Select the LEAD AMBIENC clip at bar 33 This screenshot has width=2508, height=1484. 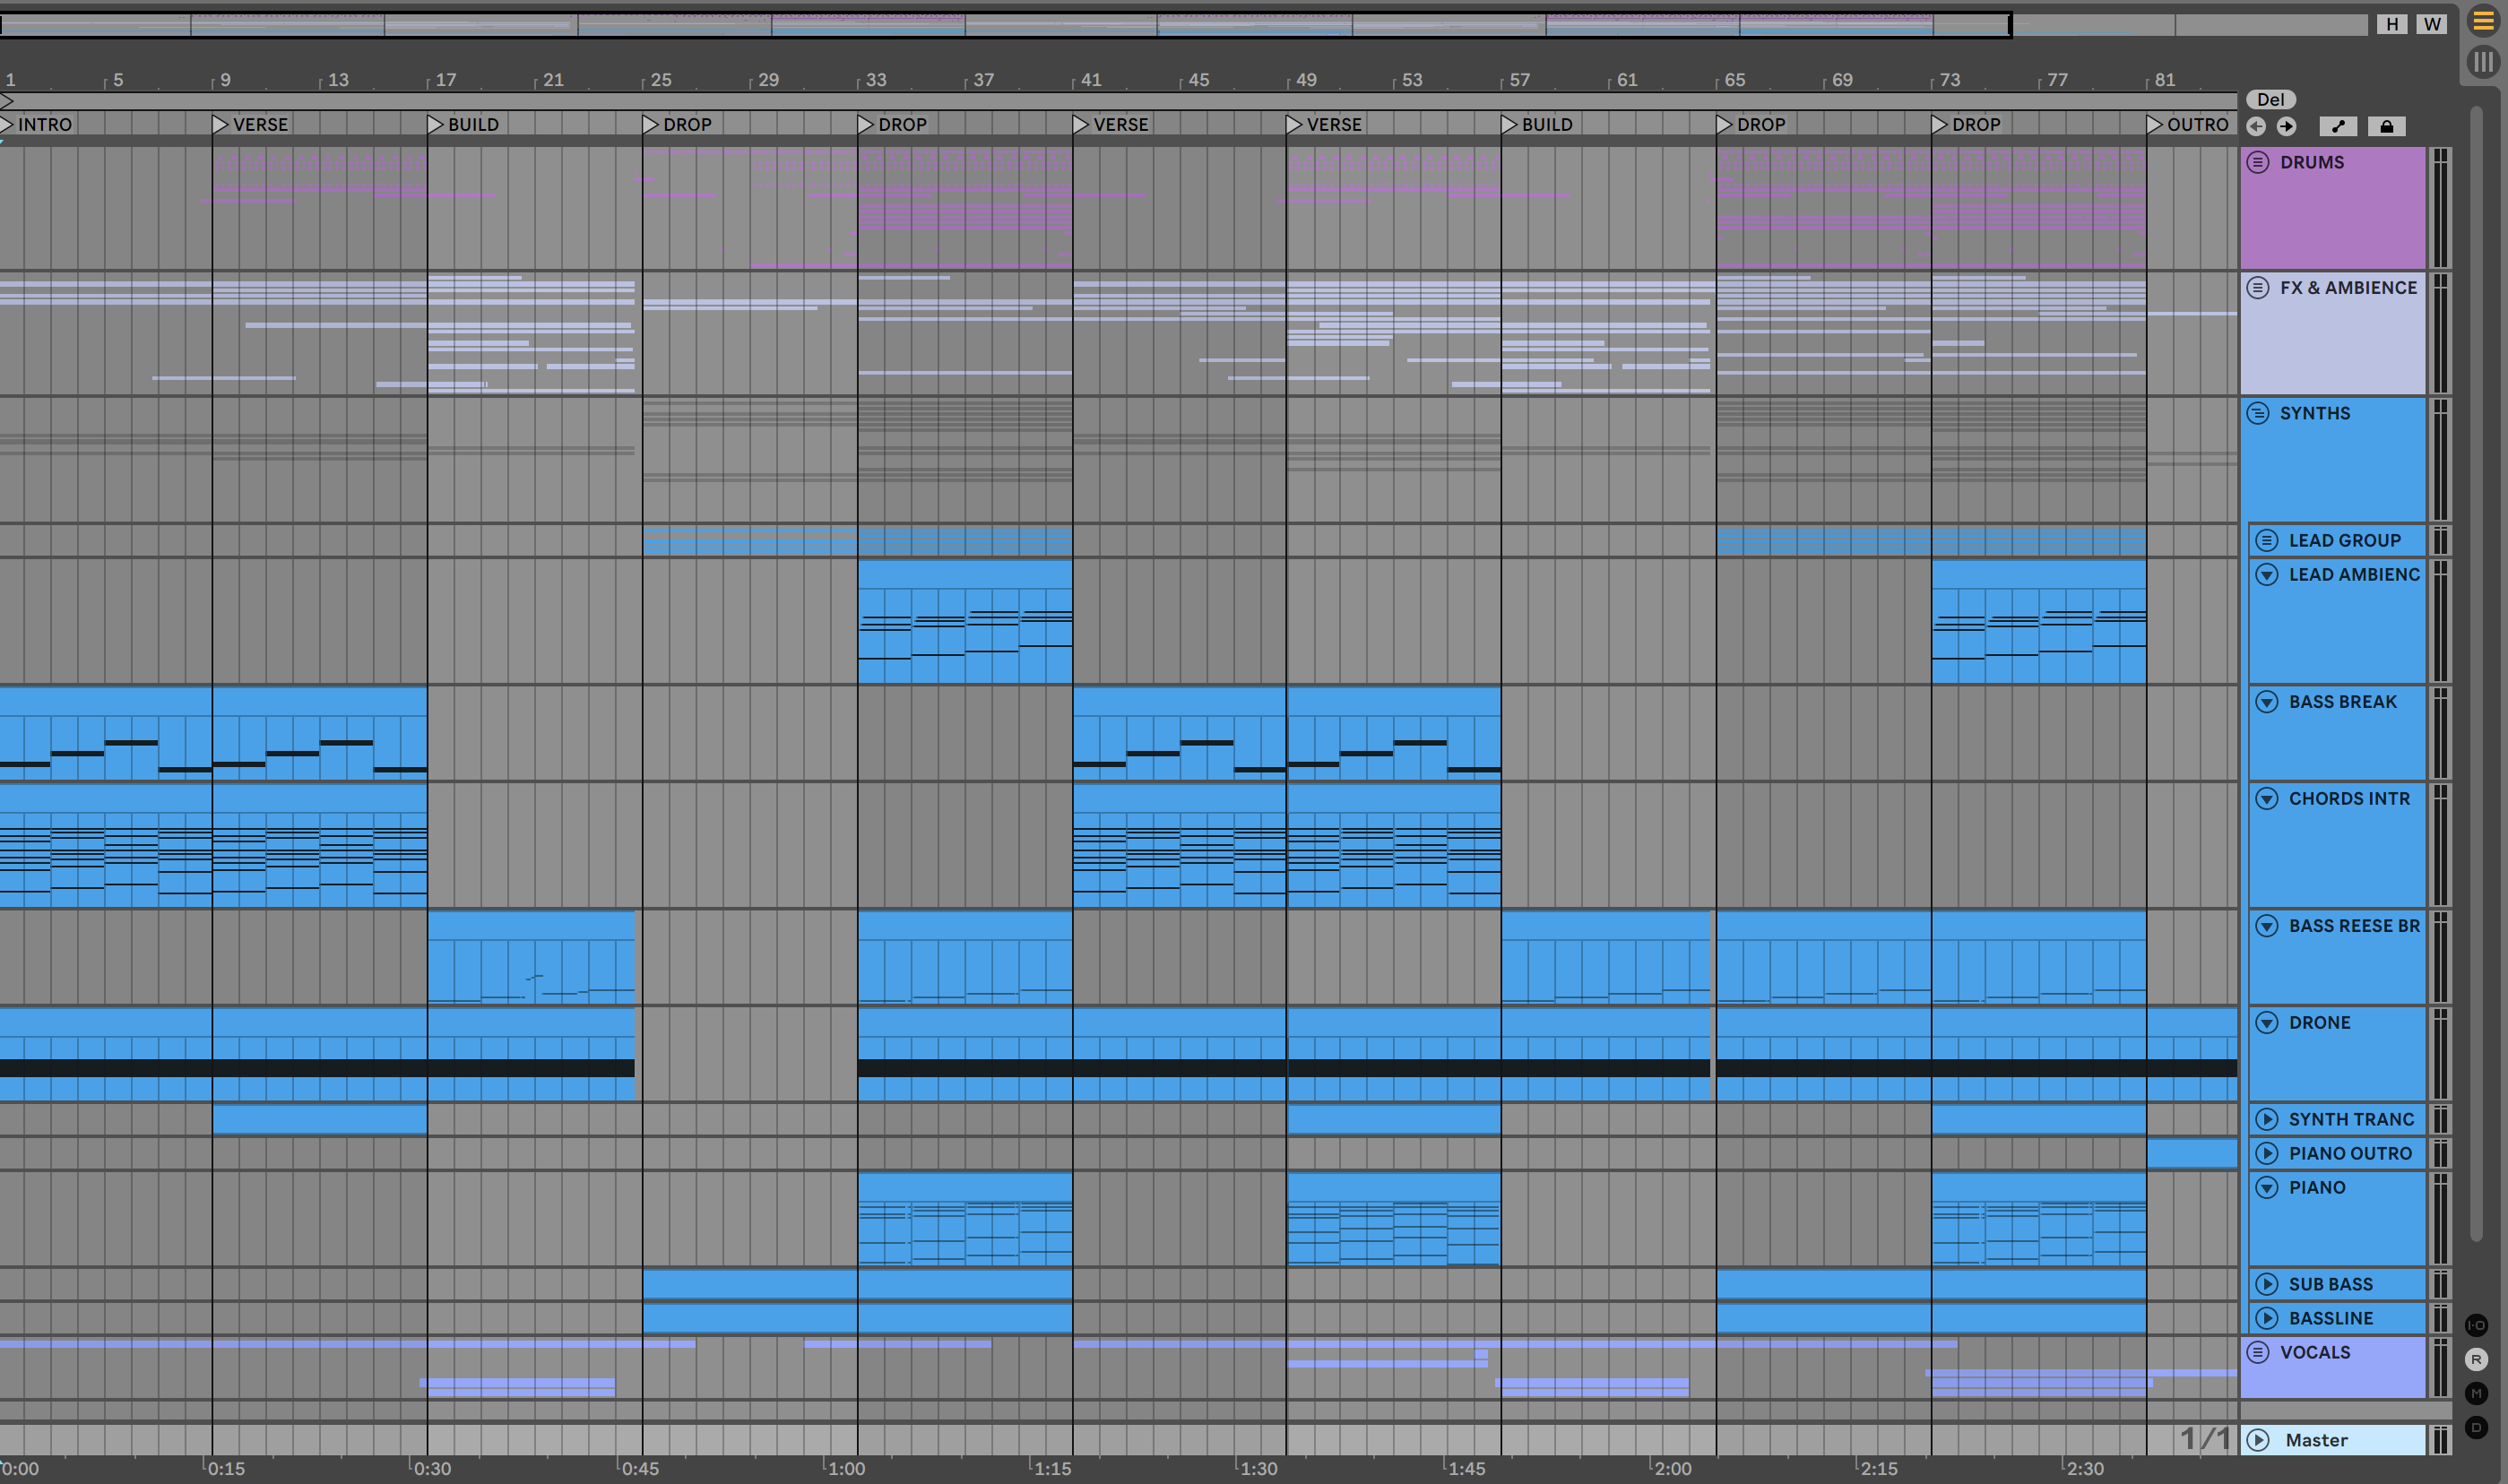(x=965, y=621)
